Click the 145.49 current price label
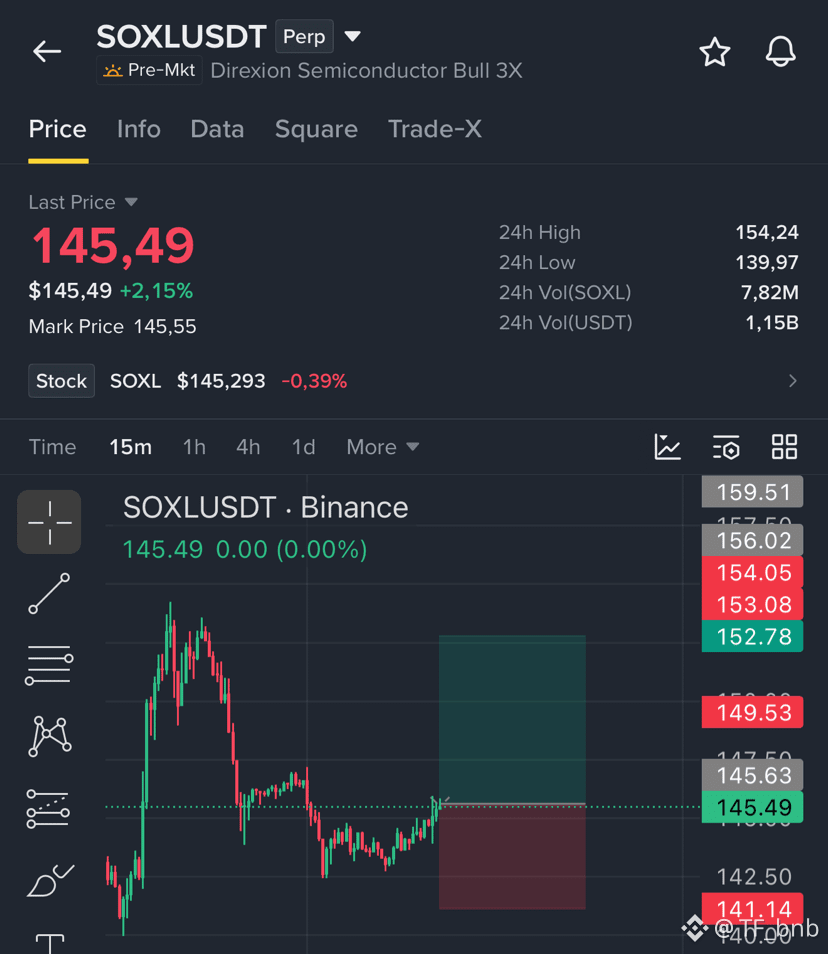 753,807
